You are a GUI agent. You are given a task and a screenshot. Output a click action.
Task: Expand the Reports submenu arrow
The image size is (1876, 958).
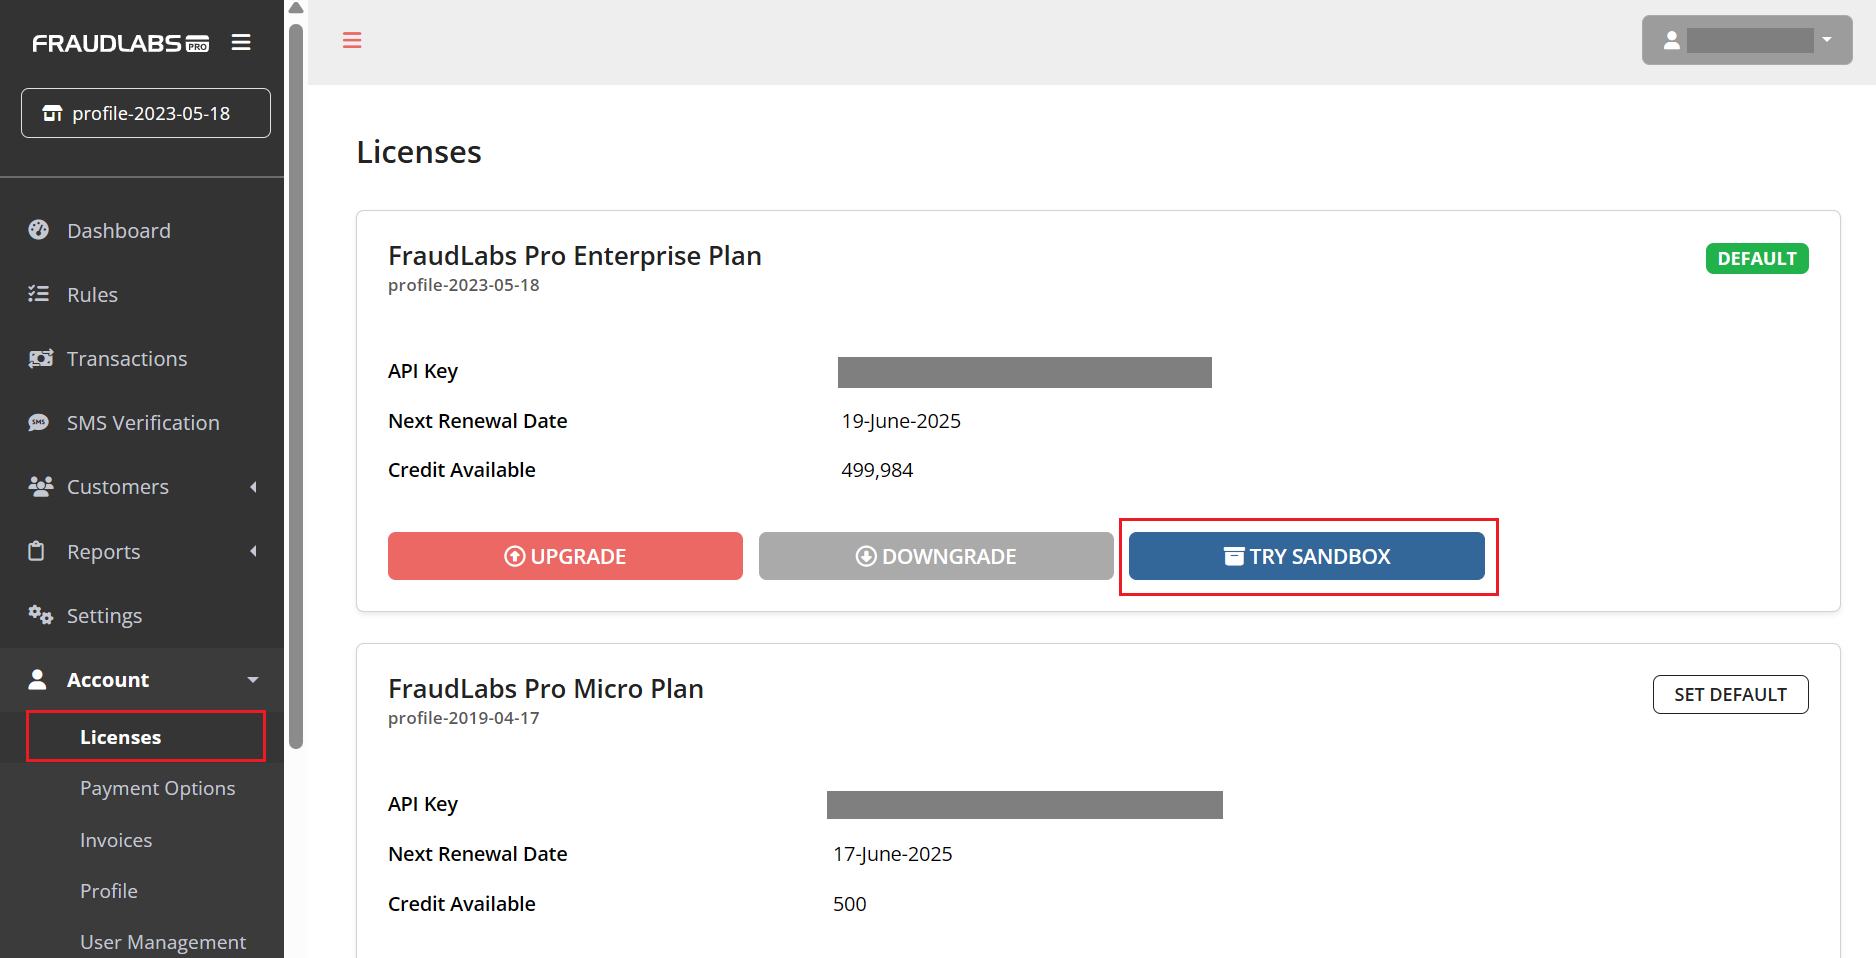coord(253,551)
